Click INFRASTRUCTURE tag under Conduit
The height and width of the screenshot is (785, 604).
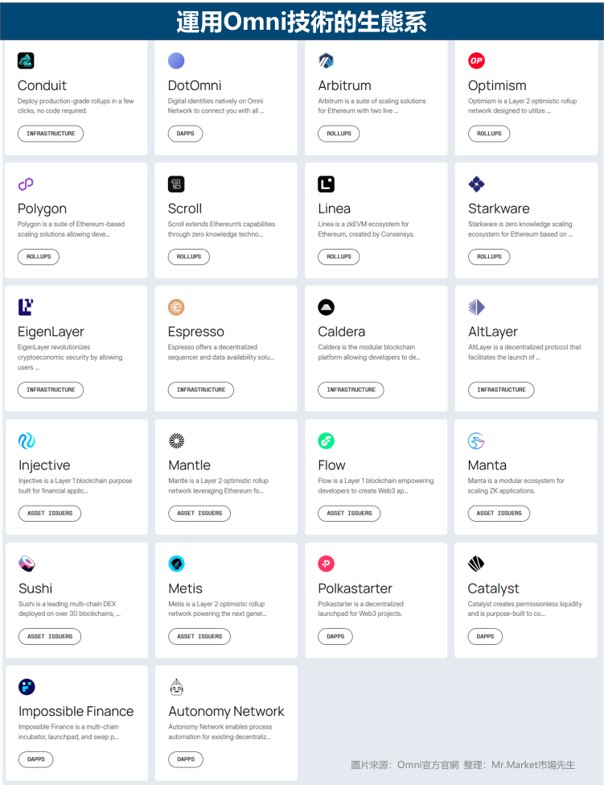(51, 134)
